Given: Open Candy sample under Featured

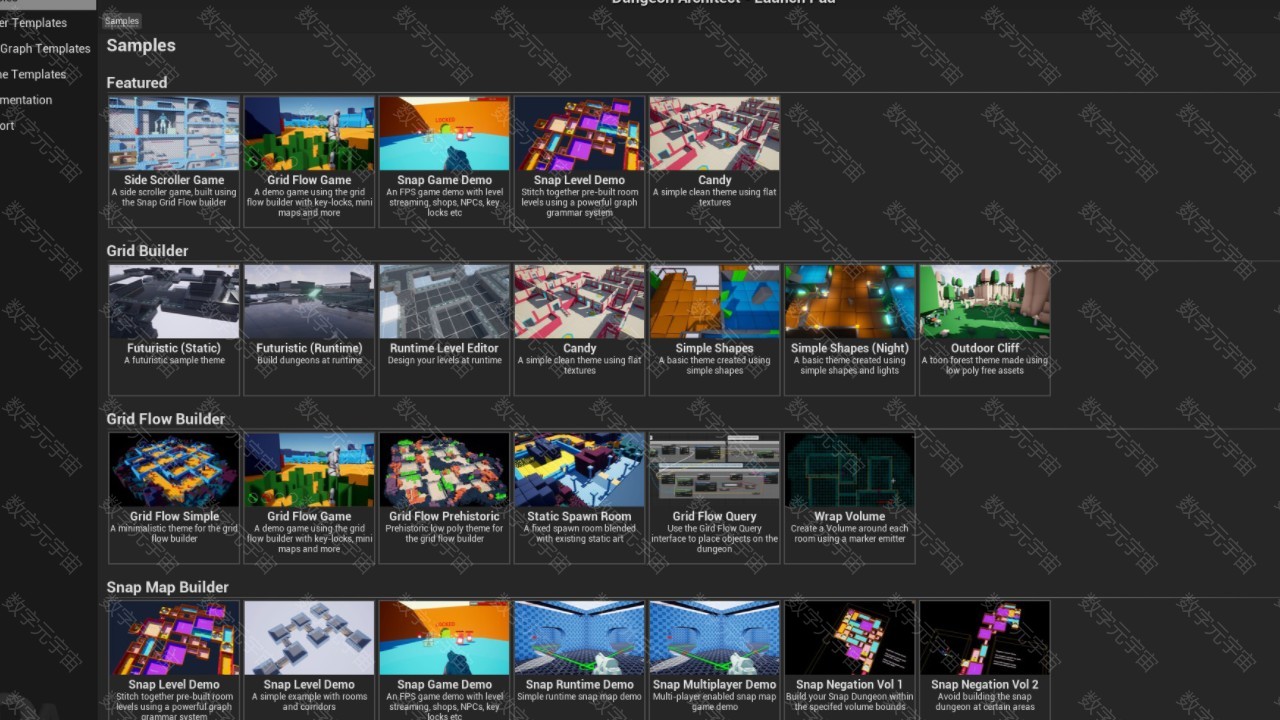Looking at the screenshot, I should tap(714, 161).
